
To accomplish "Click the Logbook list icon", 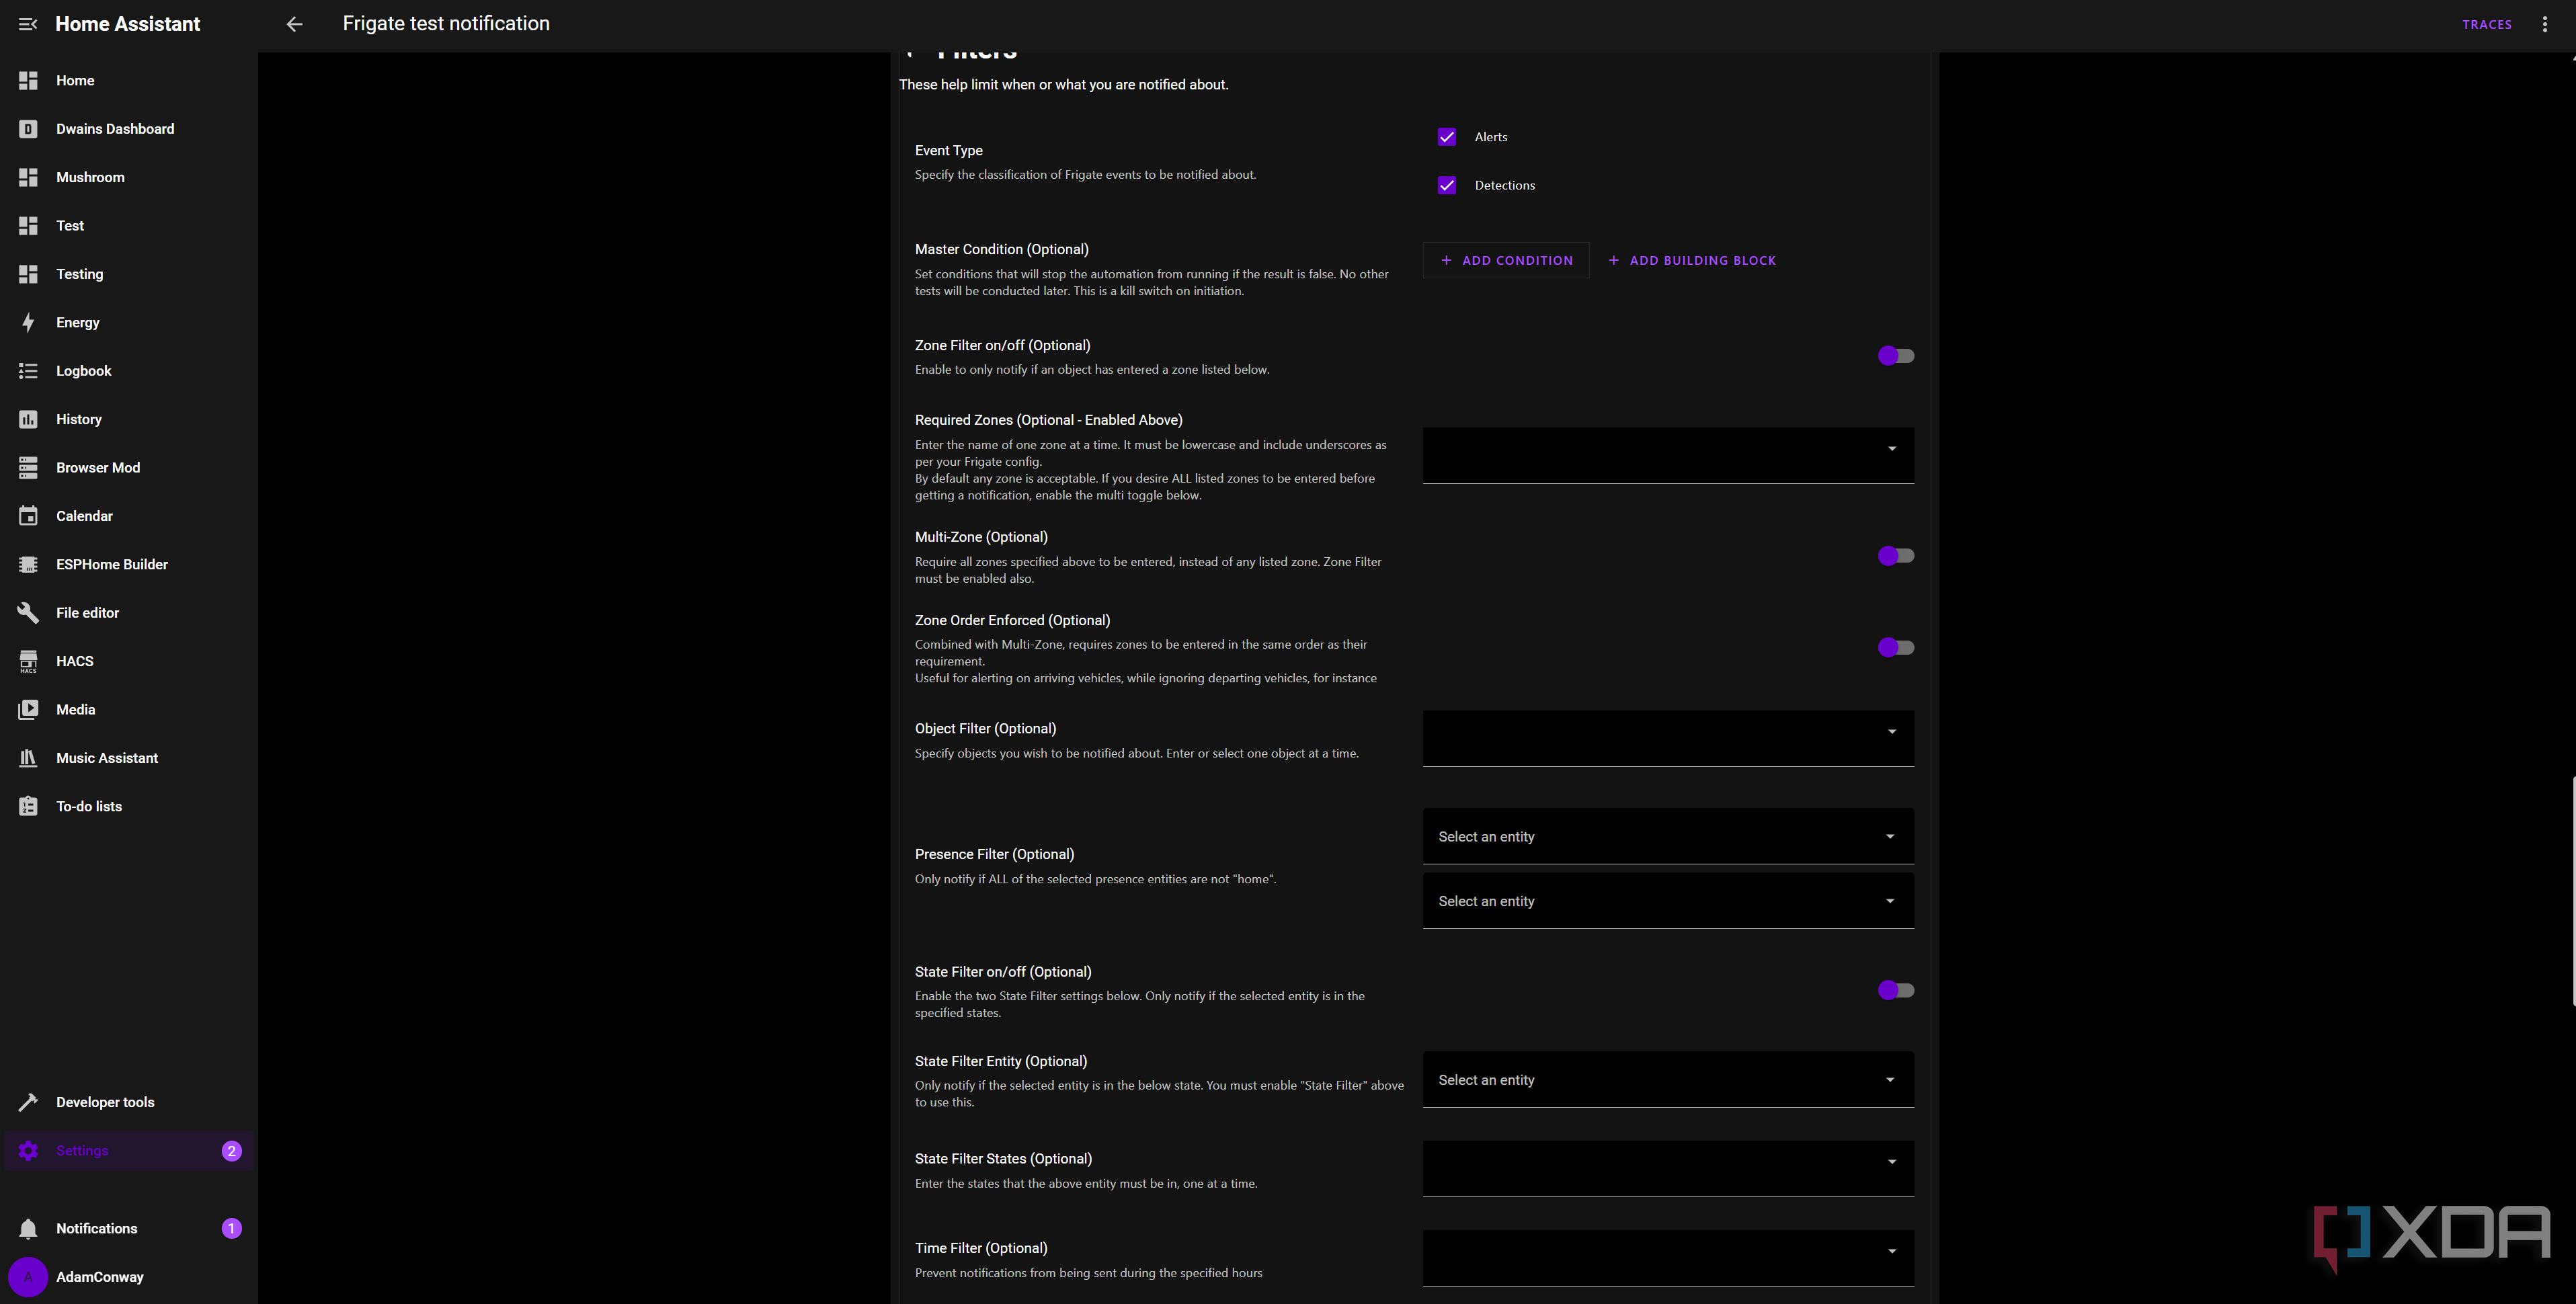I will pyautogui.click(x=28, y=371).
